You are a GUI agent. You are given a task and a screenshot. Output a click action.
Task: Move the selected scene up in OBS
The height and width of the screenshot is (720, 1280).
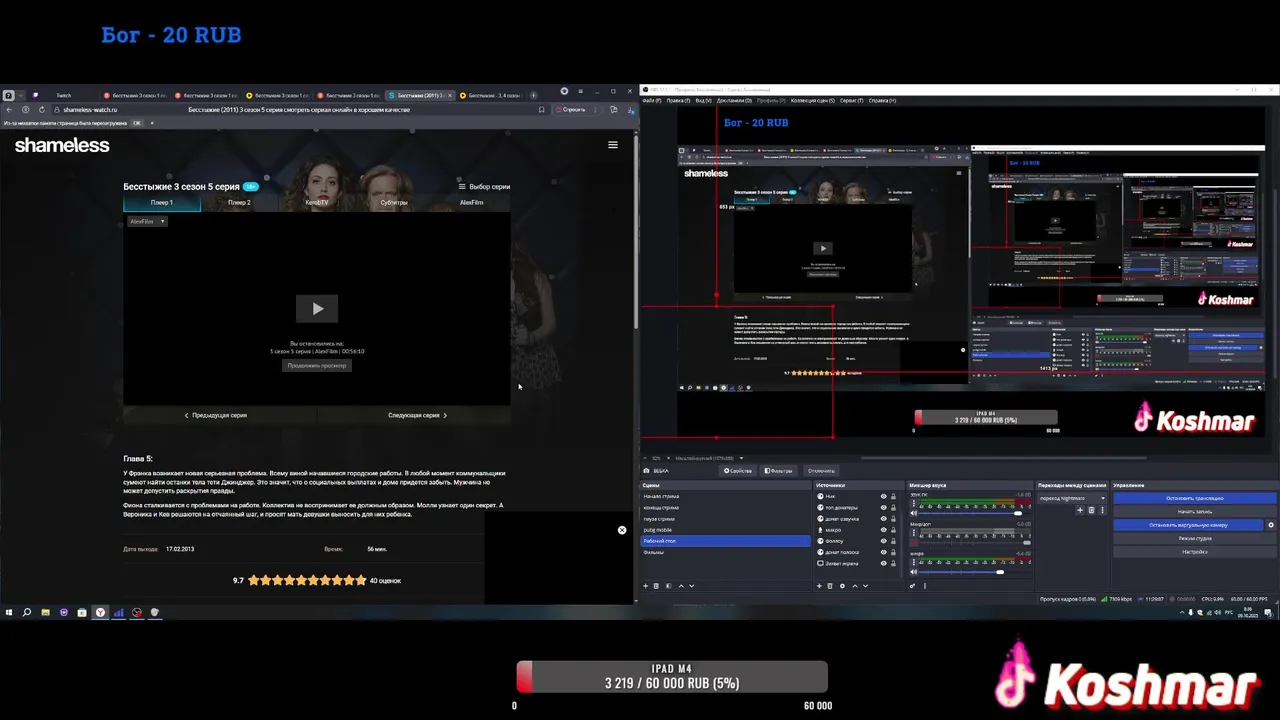pos(681,585)
